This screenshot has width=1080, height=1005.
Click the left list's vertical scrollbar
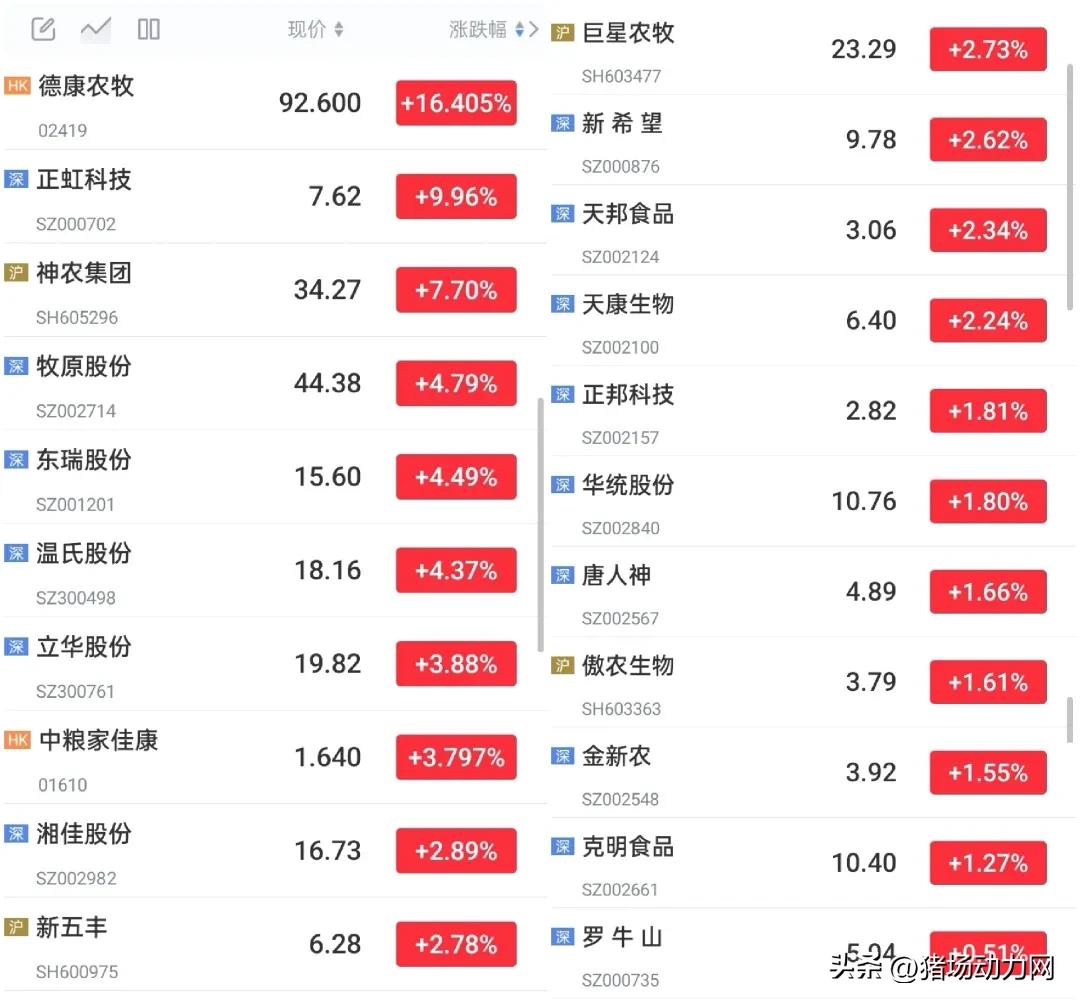541,520
